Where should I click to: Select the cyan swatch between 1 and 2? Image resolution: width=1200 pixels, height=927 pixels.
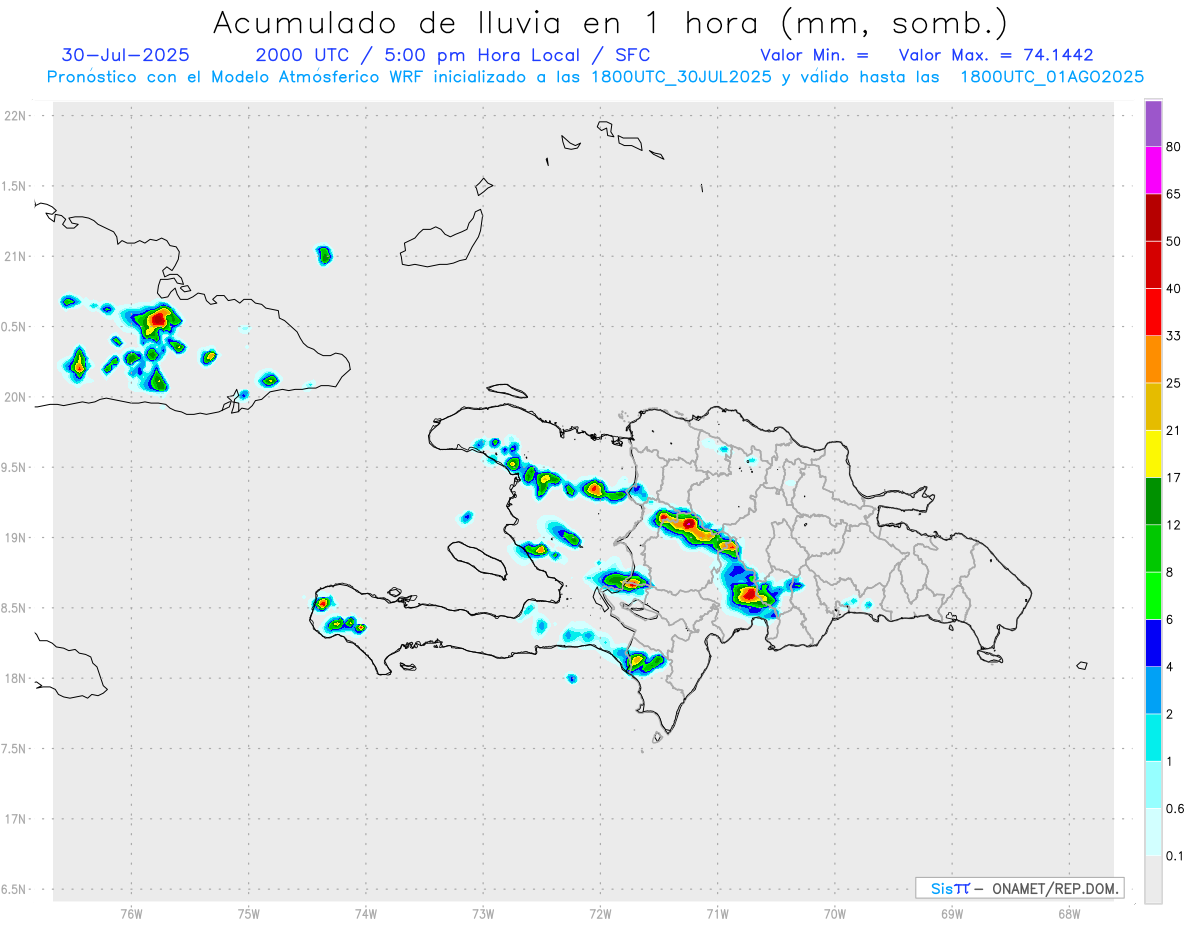[x=1153, y=738]
